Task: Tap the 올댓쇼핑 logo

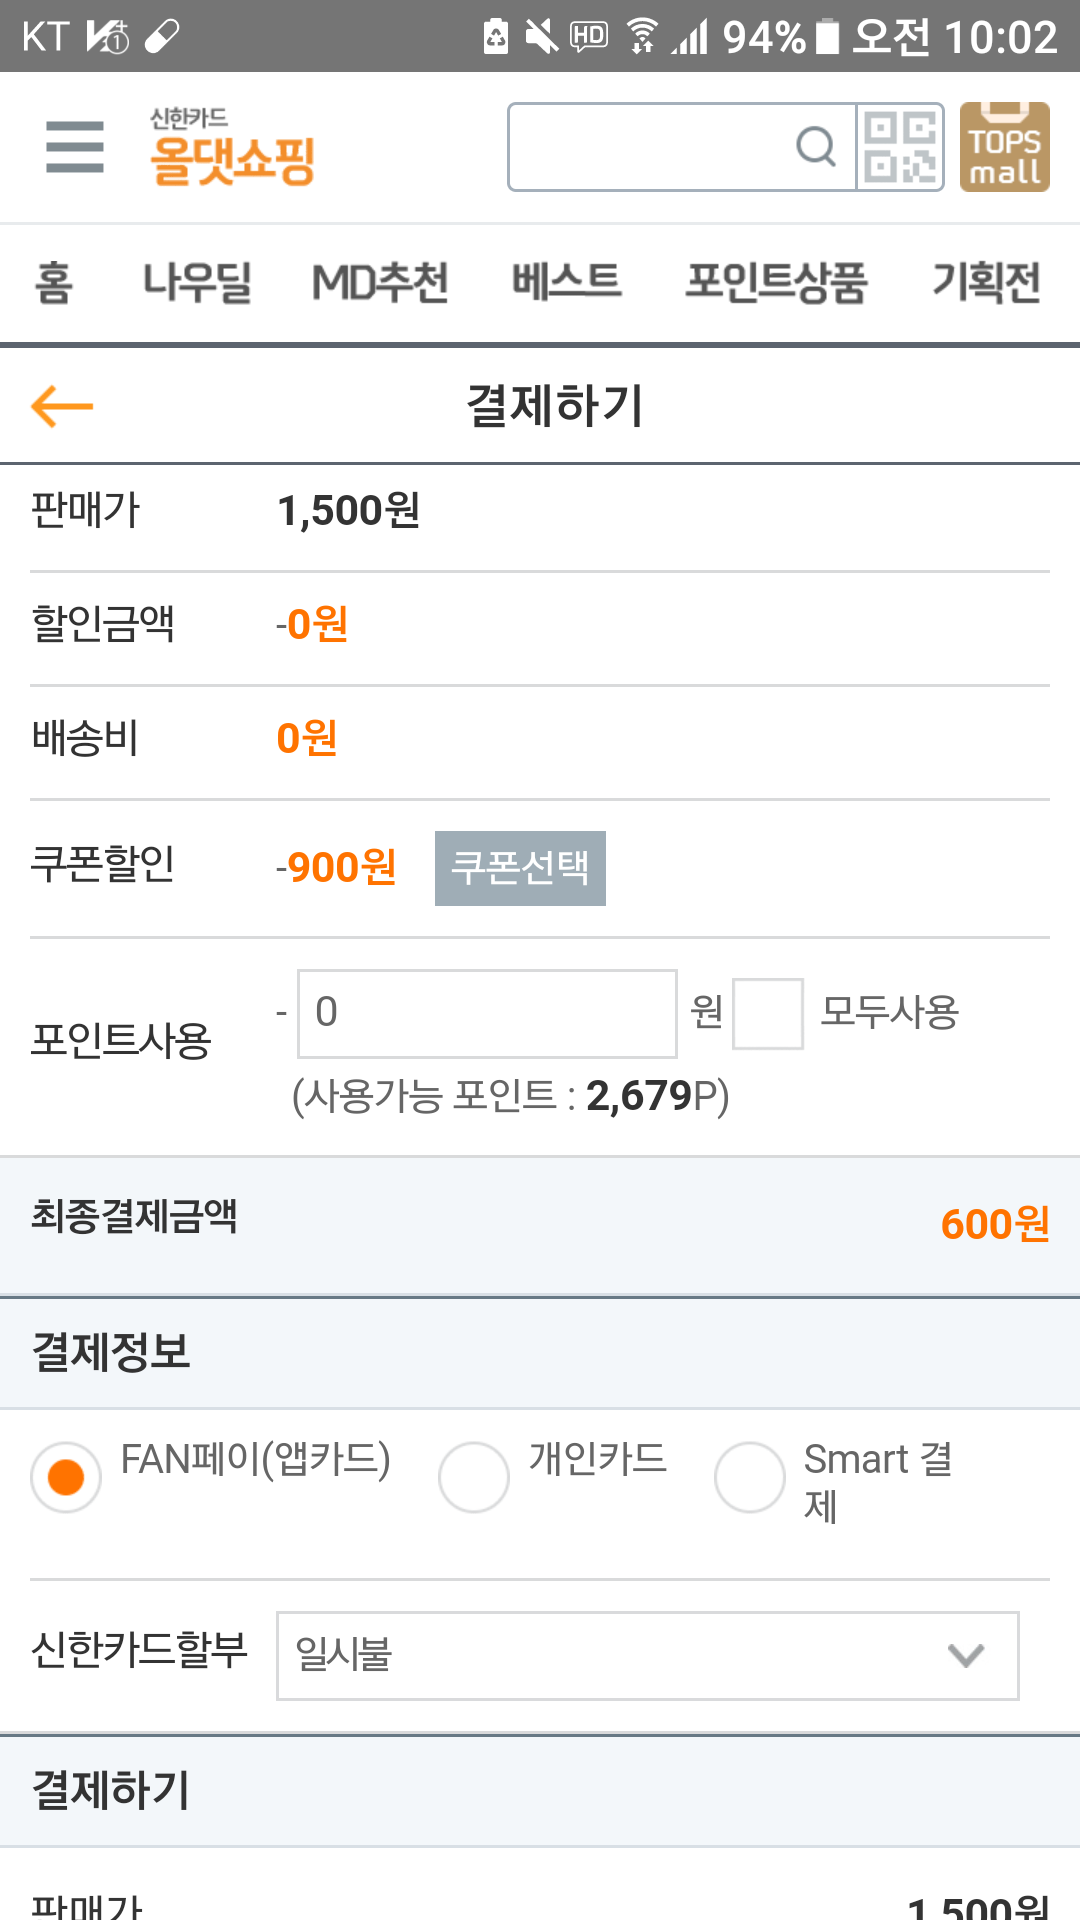Action: (x=232, y=148)
